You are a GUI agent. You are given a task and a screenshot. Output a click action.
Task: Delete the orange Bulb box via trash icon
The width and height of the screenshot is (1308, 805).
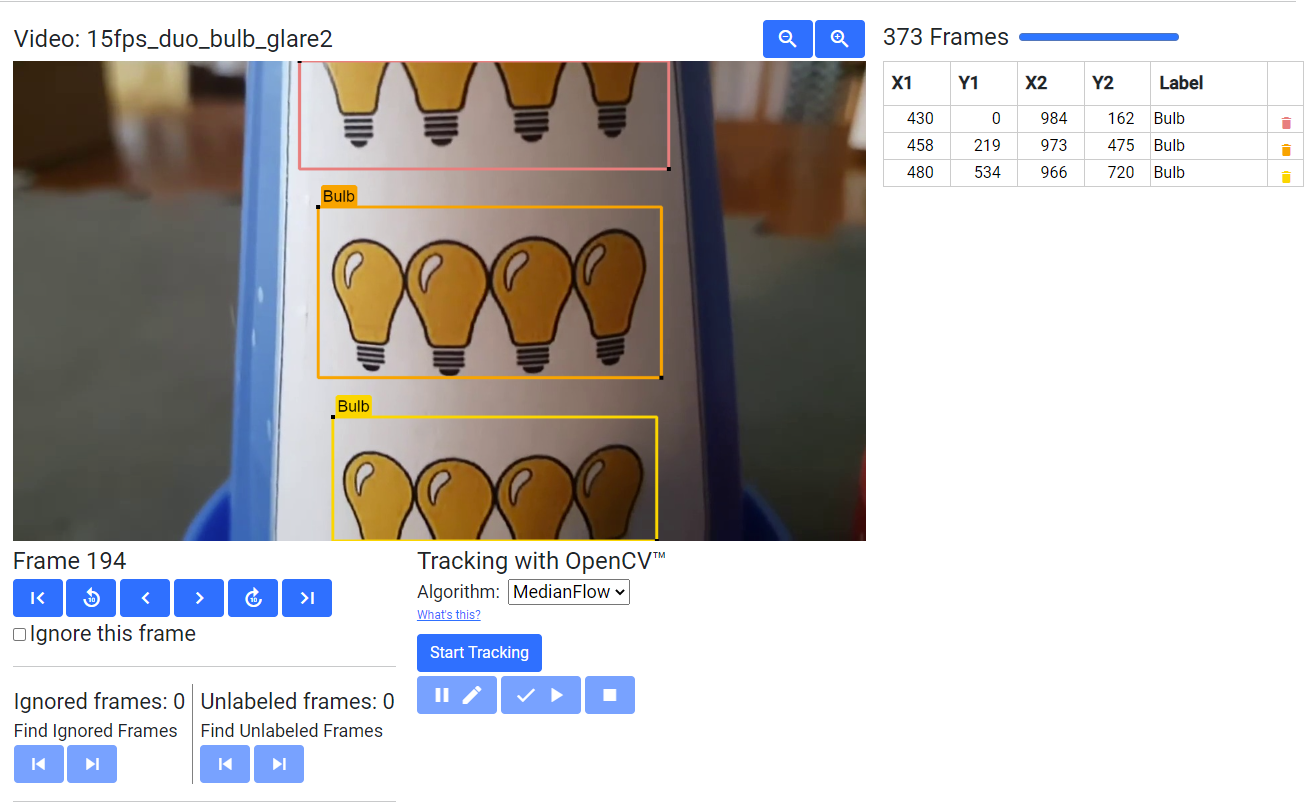pyautogui.click(x=1286, y=150)
